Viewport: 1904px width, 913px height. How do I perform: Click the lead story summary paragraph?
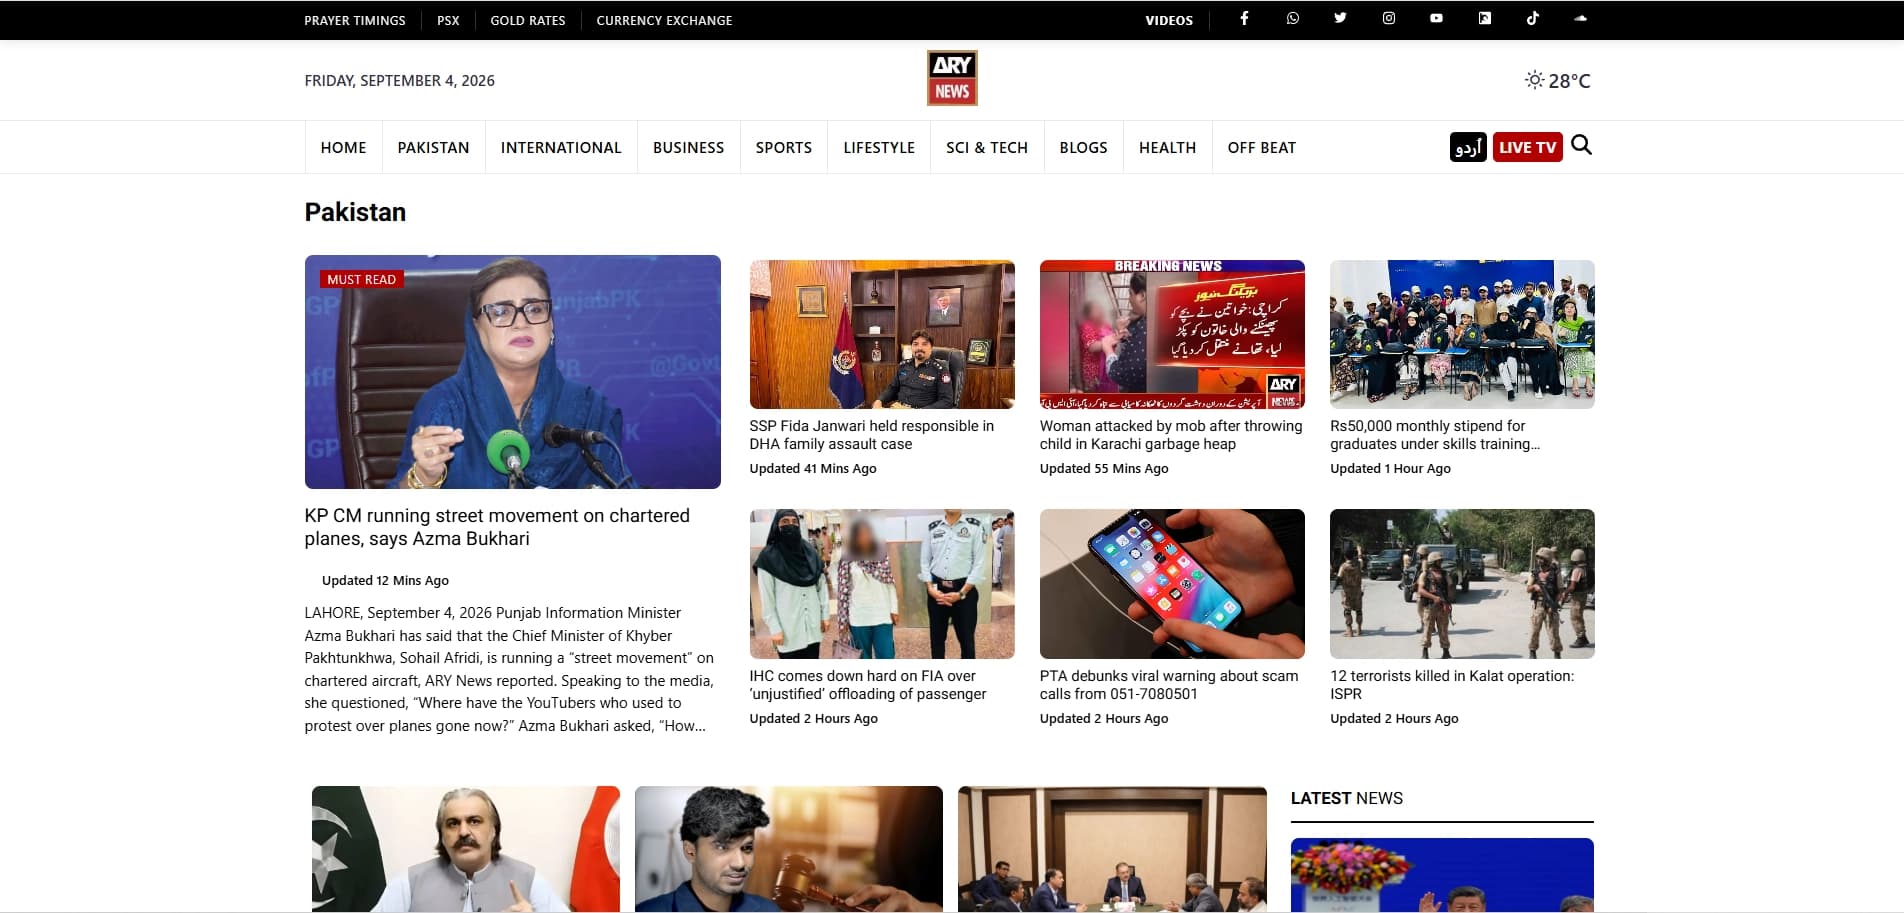tap(510, 669)
